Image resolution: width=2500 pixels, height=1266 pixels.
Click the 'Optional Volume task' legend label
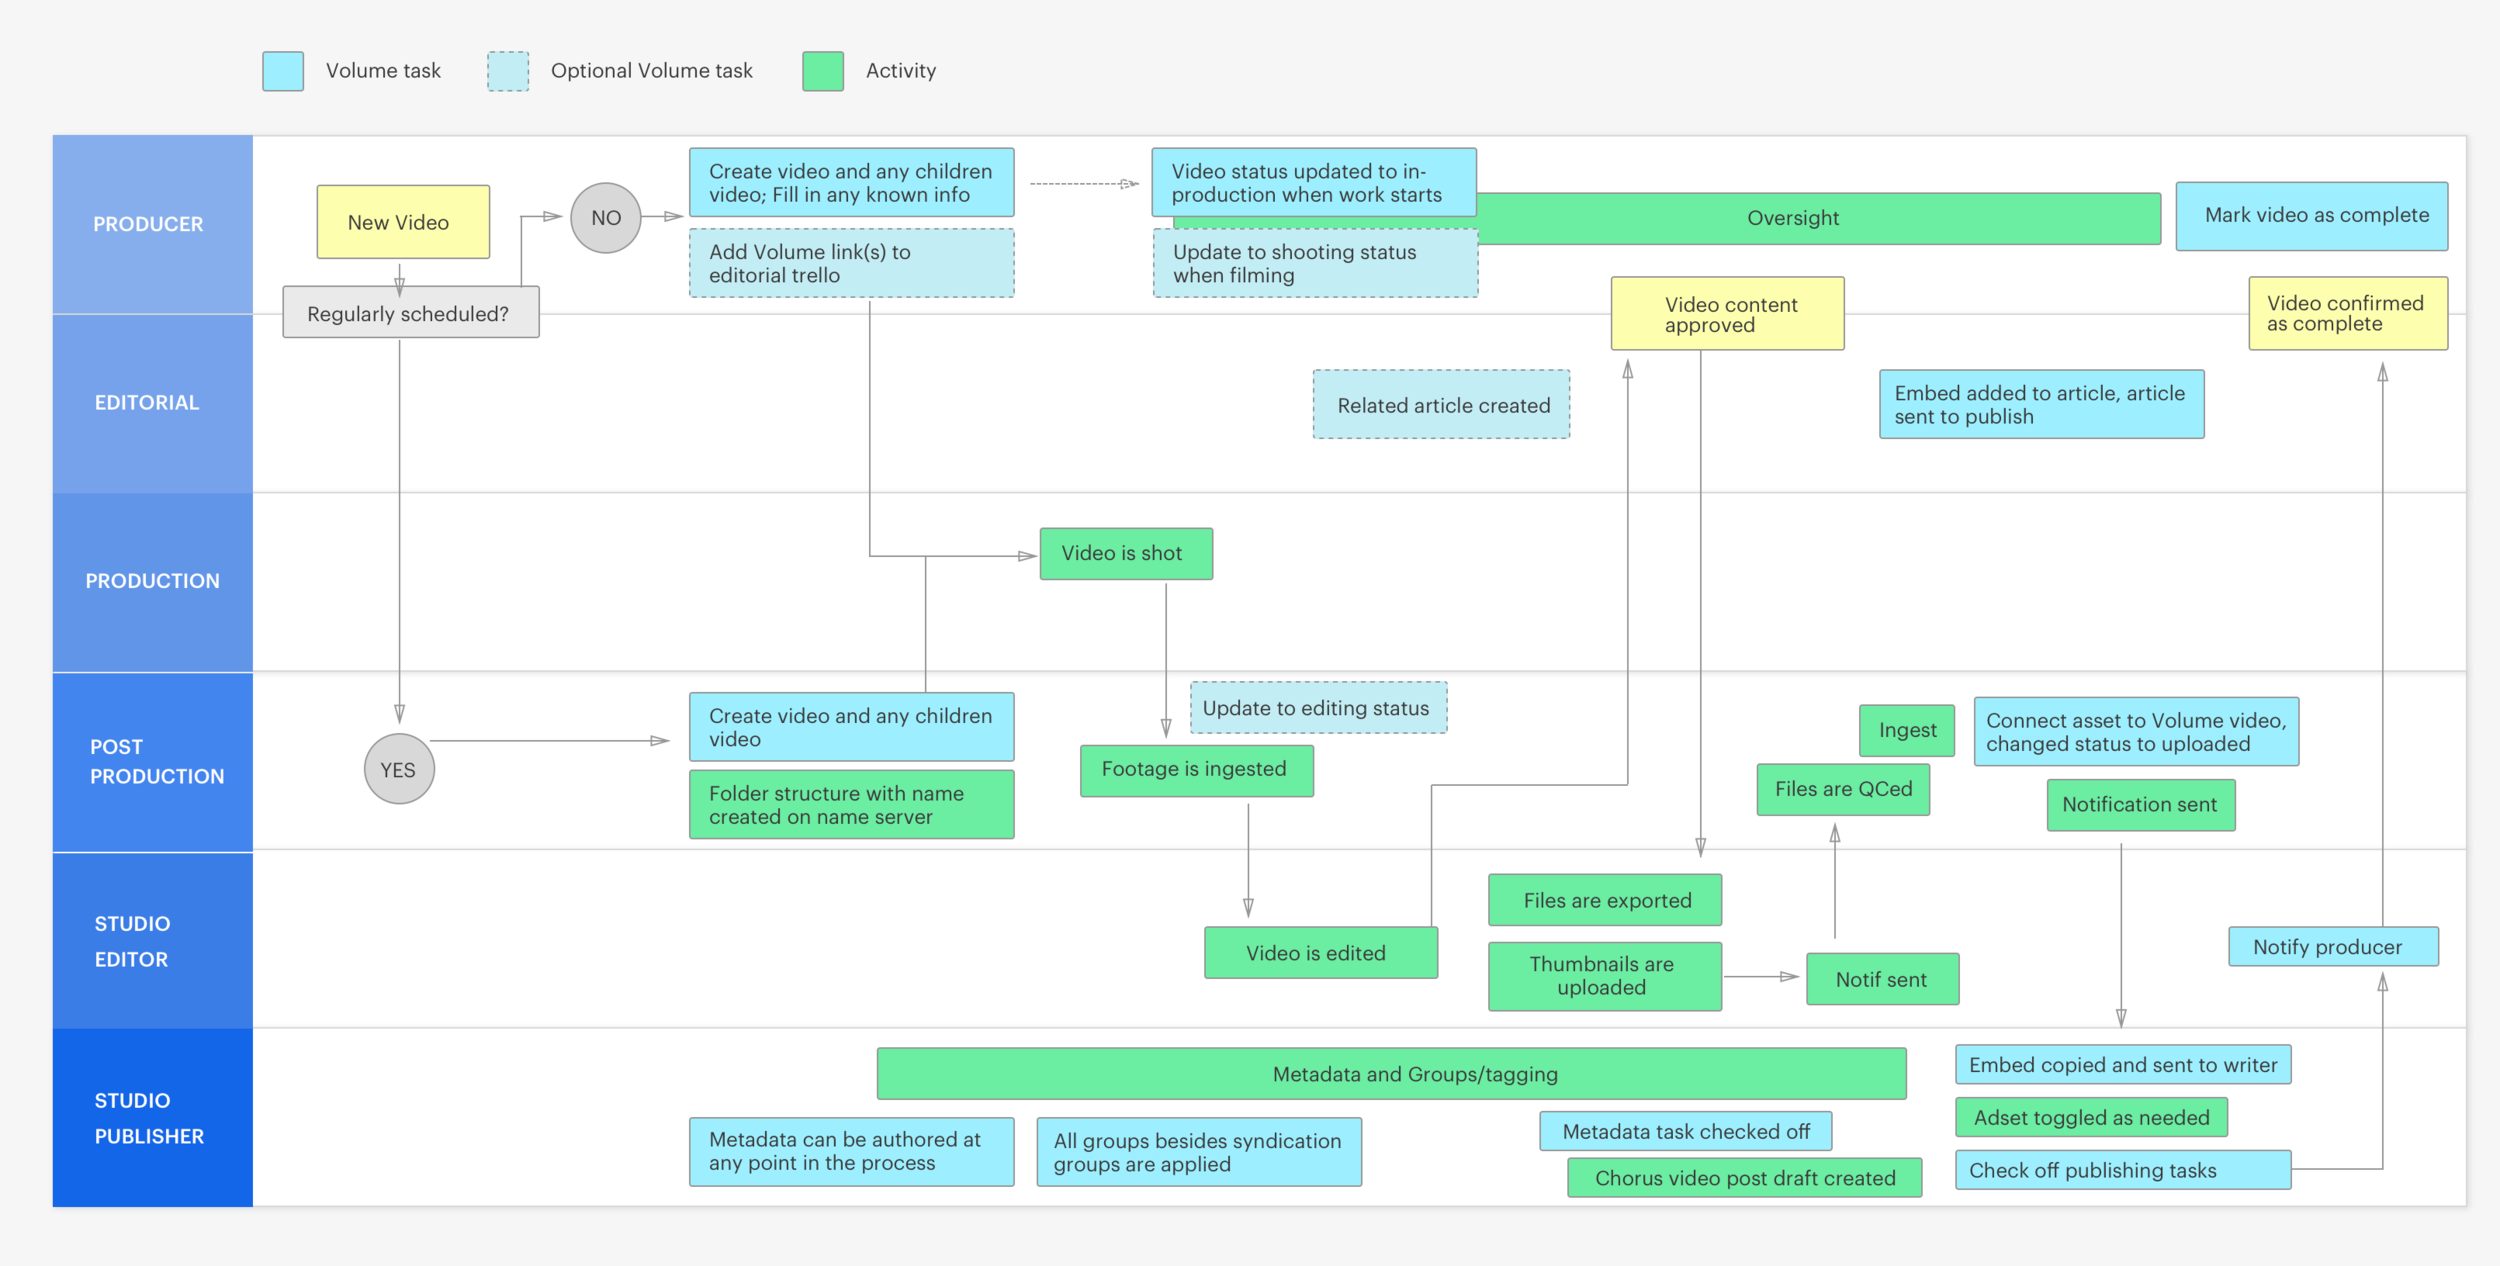click(652, 71)
